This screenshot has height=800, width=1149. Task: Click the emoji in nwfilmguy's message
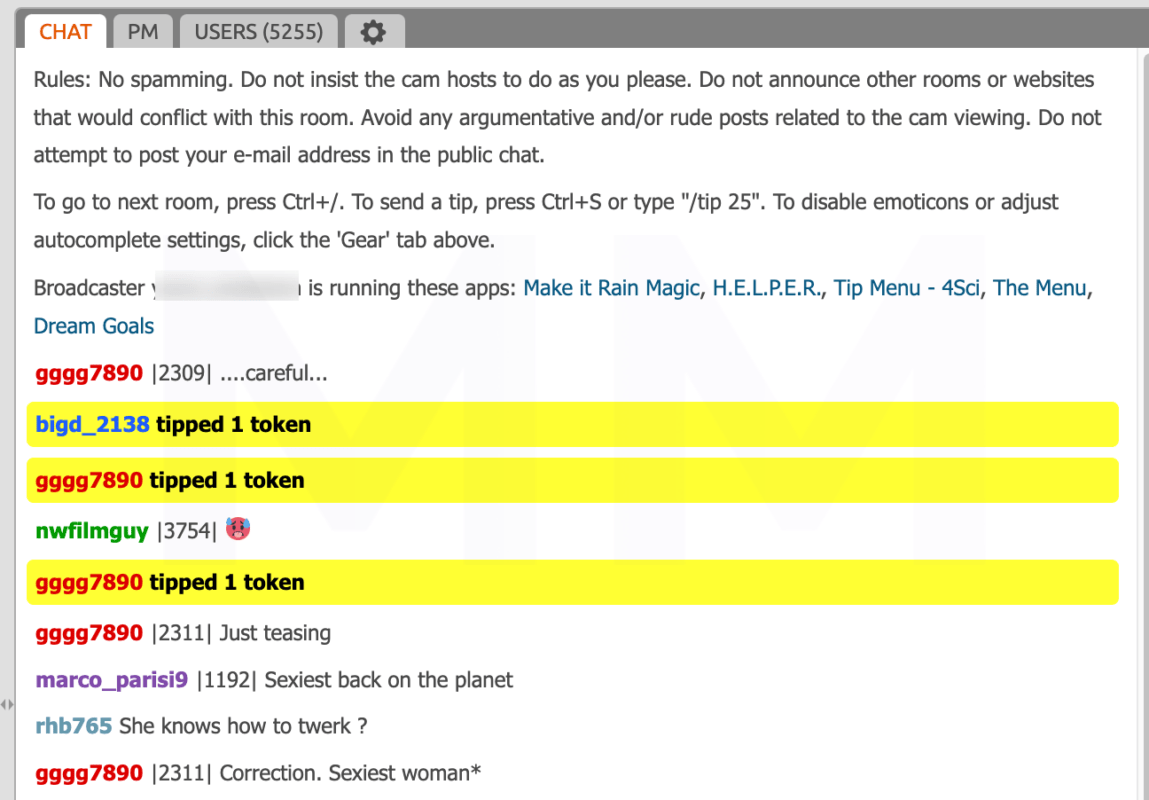pos(237,528)
